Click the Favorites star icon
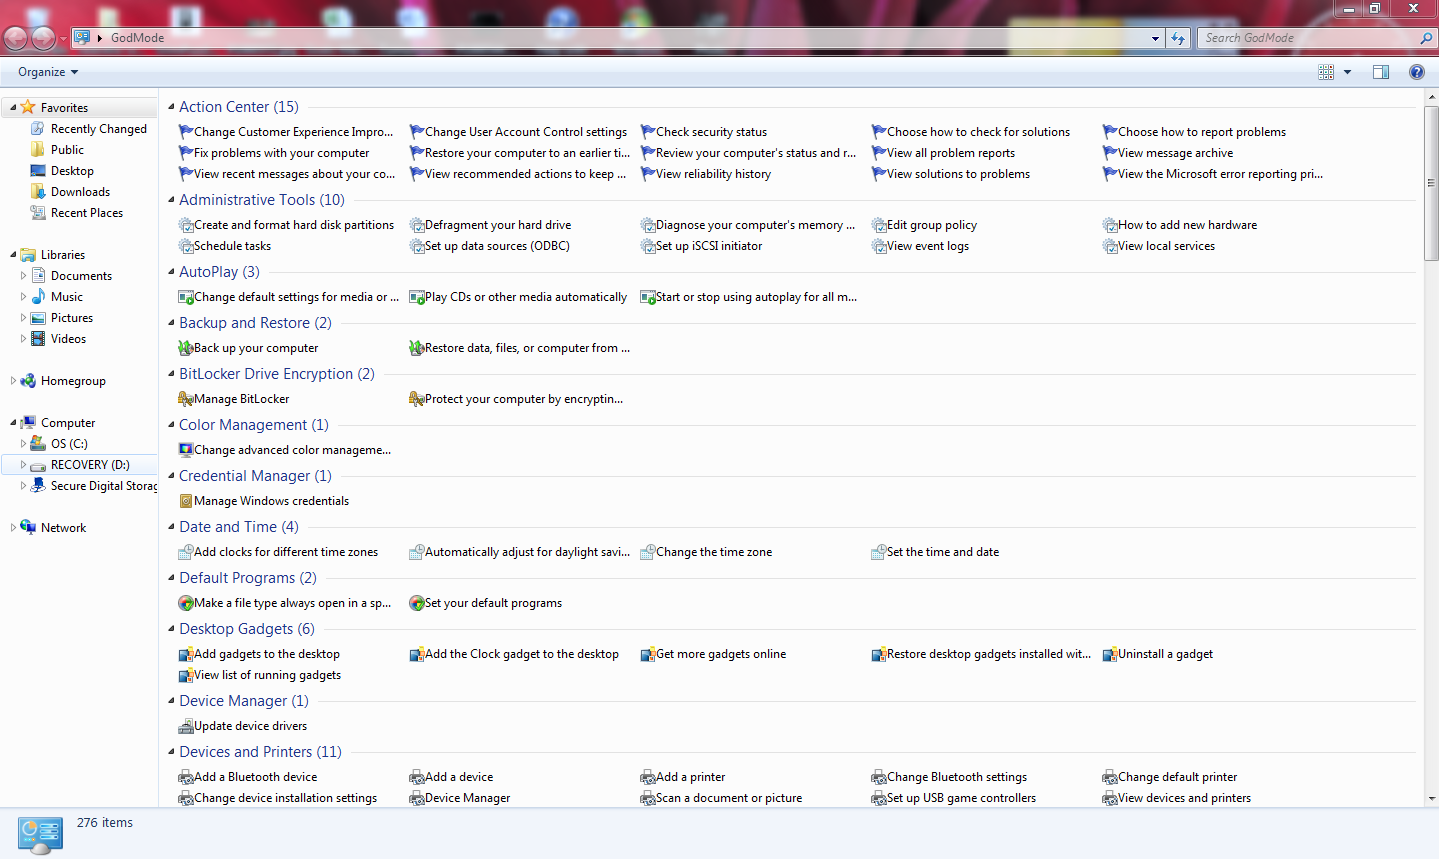 [28, 108]
